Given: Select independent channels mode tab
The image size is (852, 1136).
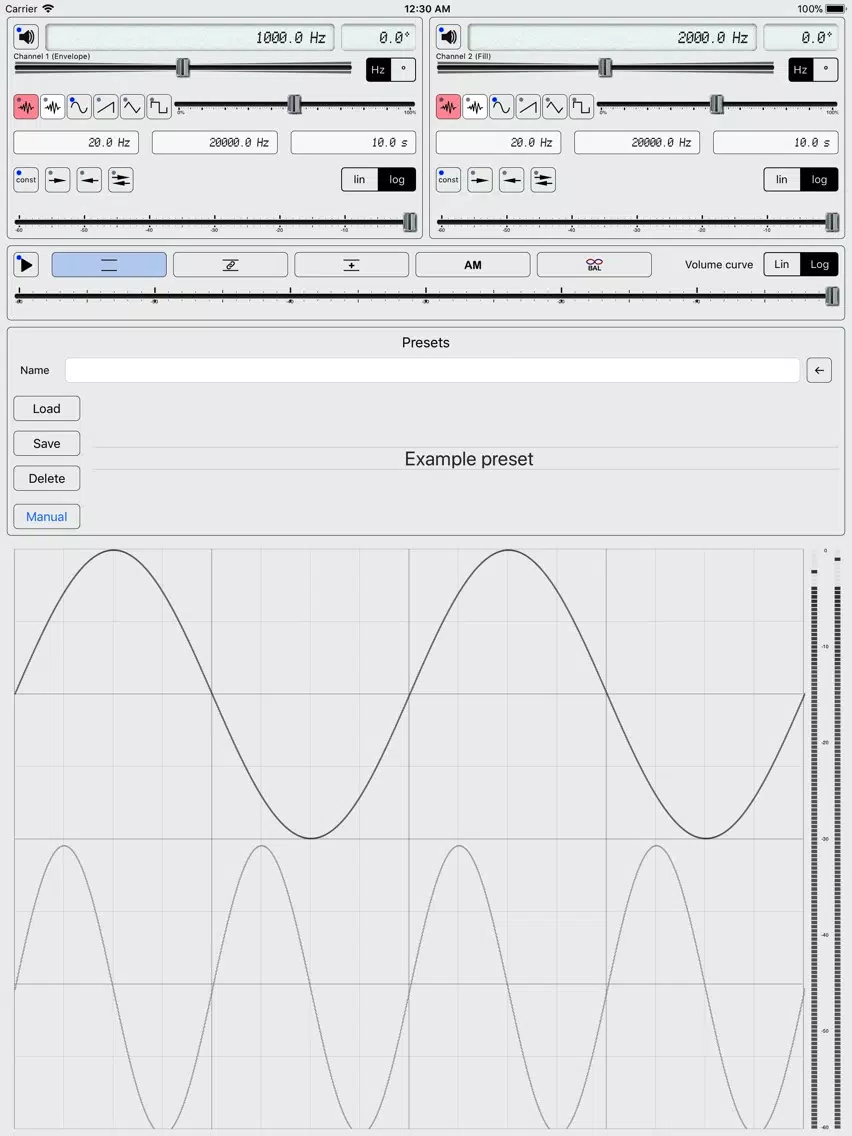Looking at the screenshot, I should (x=109, y=264).
